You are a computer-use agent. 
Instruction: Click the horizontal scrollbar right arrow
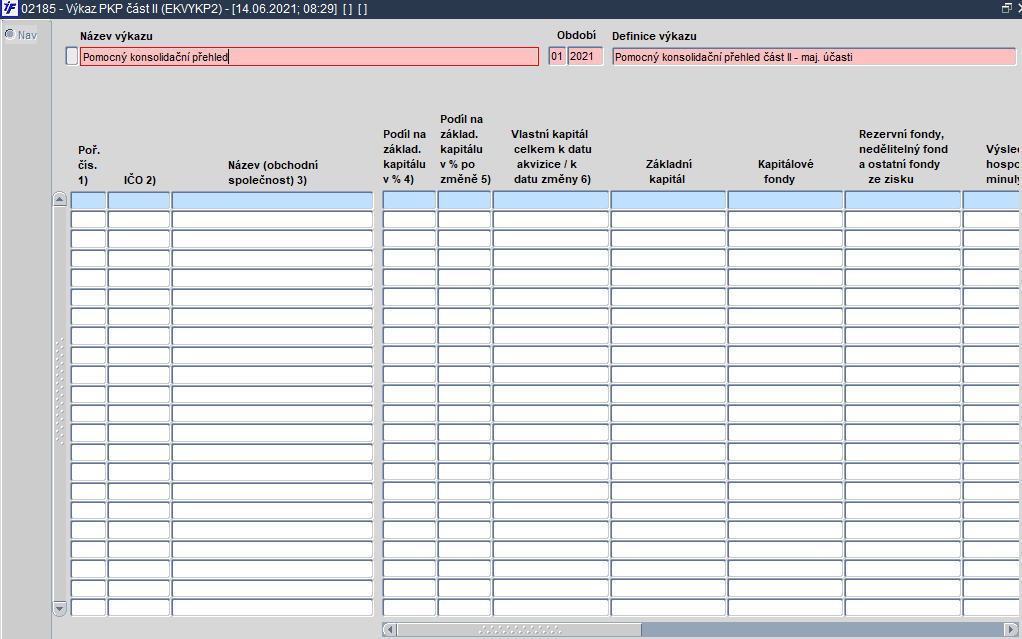point(1012,630)
